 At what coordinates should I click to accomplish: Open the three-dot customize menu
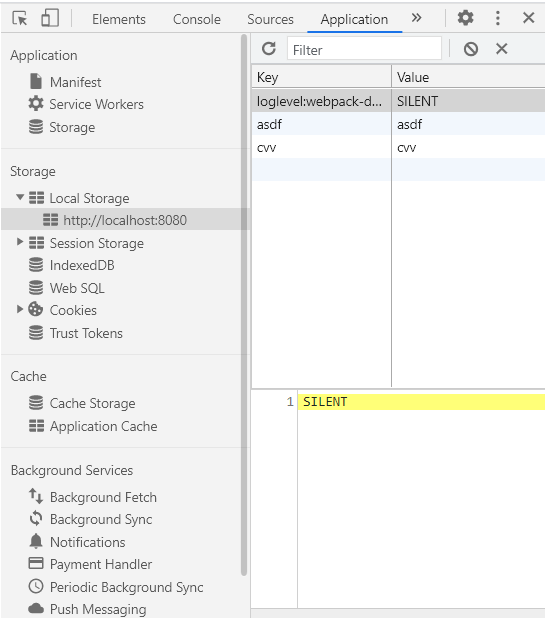tap(498, 18)
